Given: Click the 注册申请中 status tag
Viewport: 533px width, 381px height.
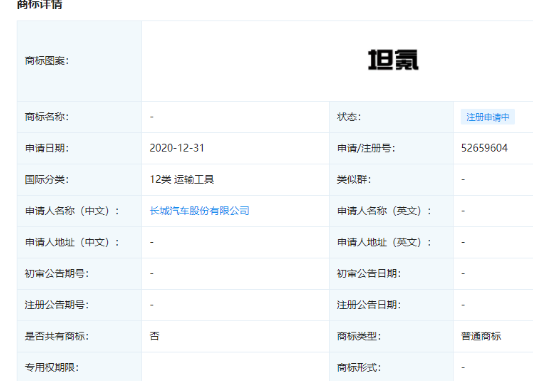Looking at the screenshot, I should click(x=487, y=117).
